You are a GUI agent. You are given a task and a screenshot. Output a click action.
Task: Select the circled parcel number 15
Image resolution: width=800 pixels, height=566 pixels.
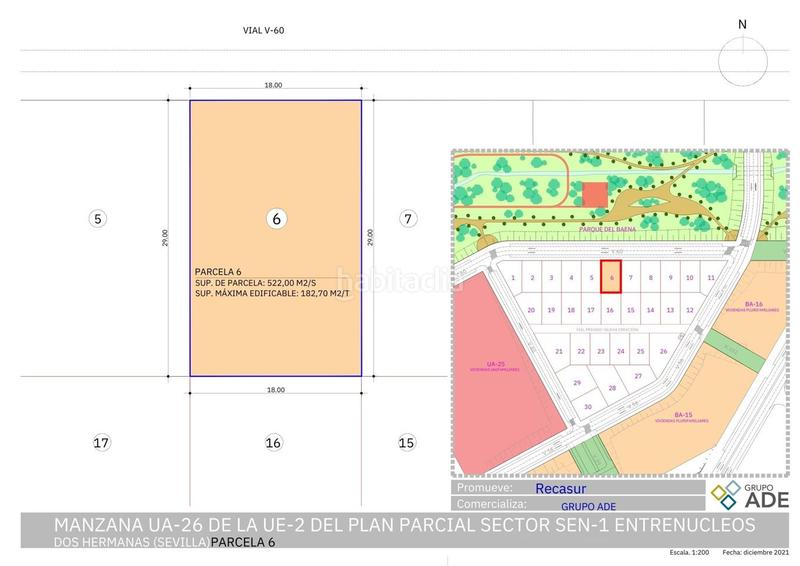tap(406, 442)
